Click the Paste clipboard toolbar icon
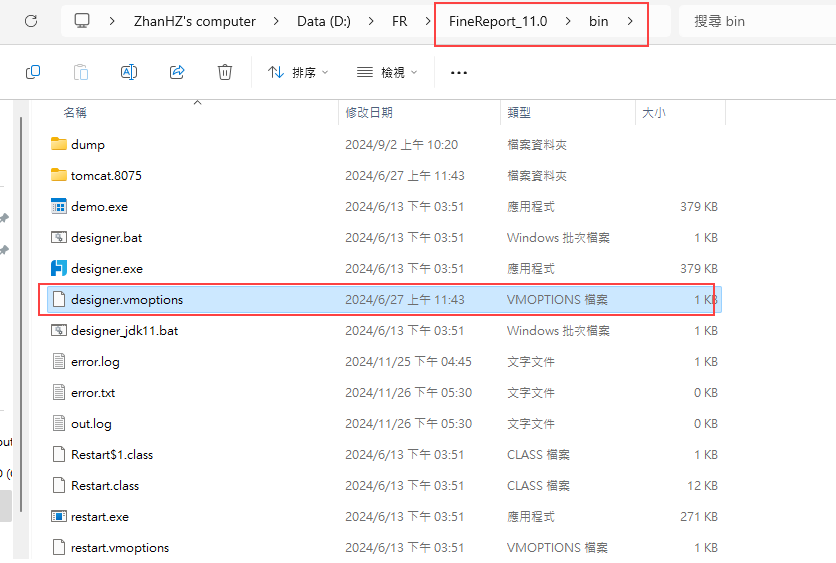Image resolution: width=836 pixels, height=563 pixels. 81,72
